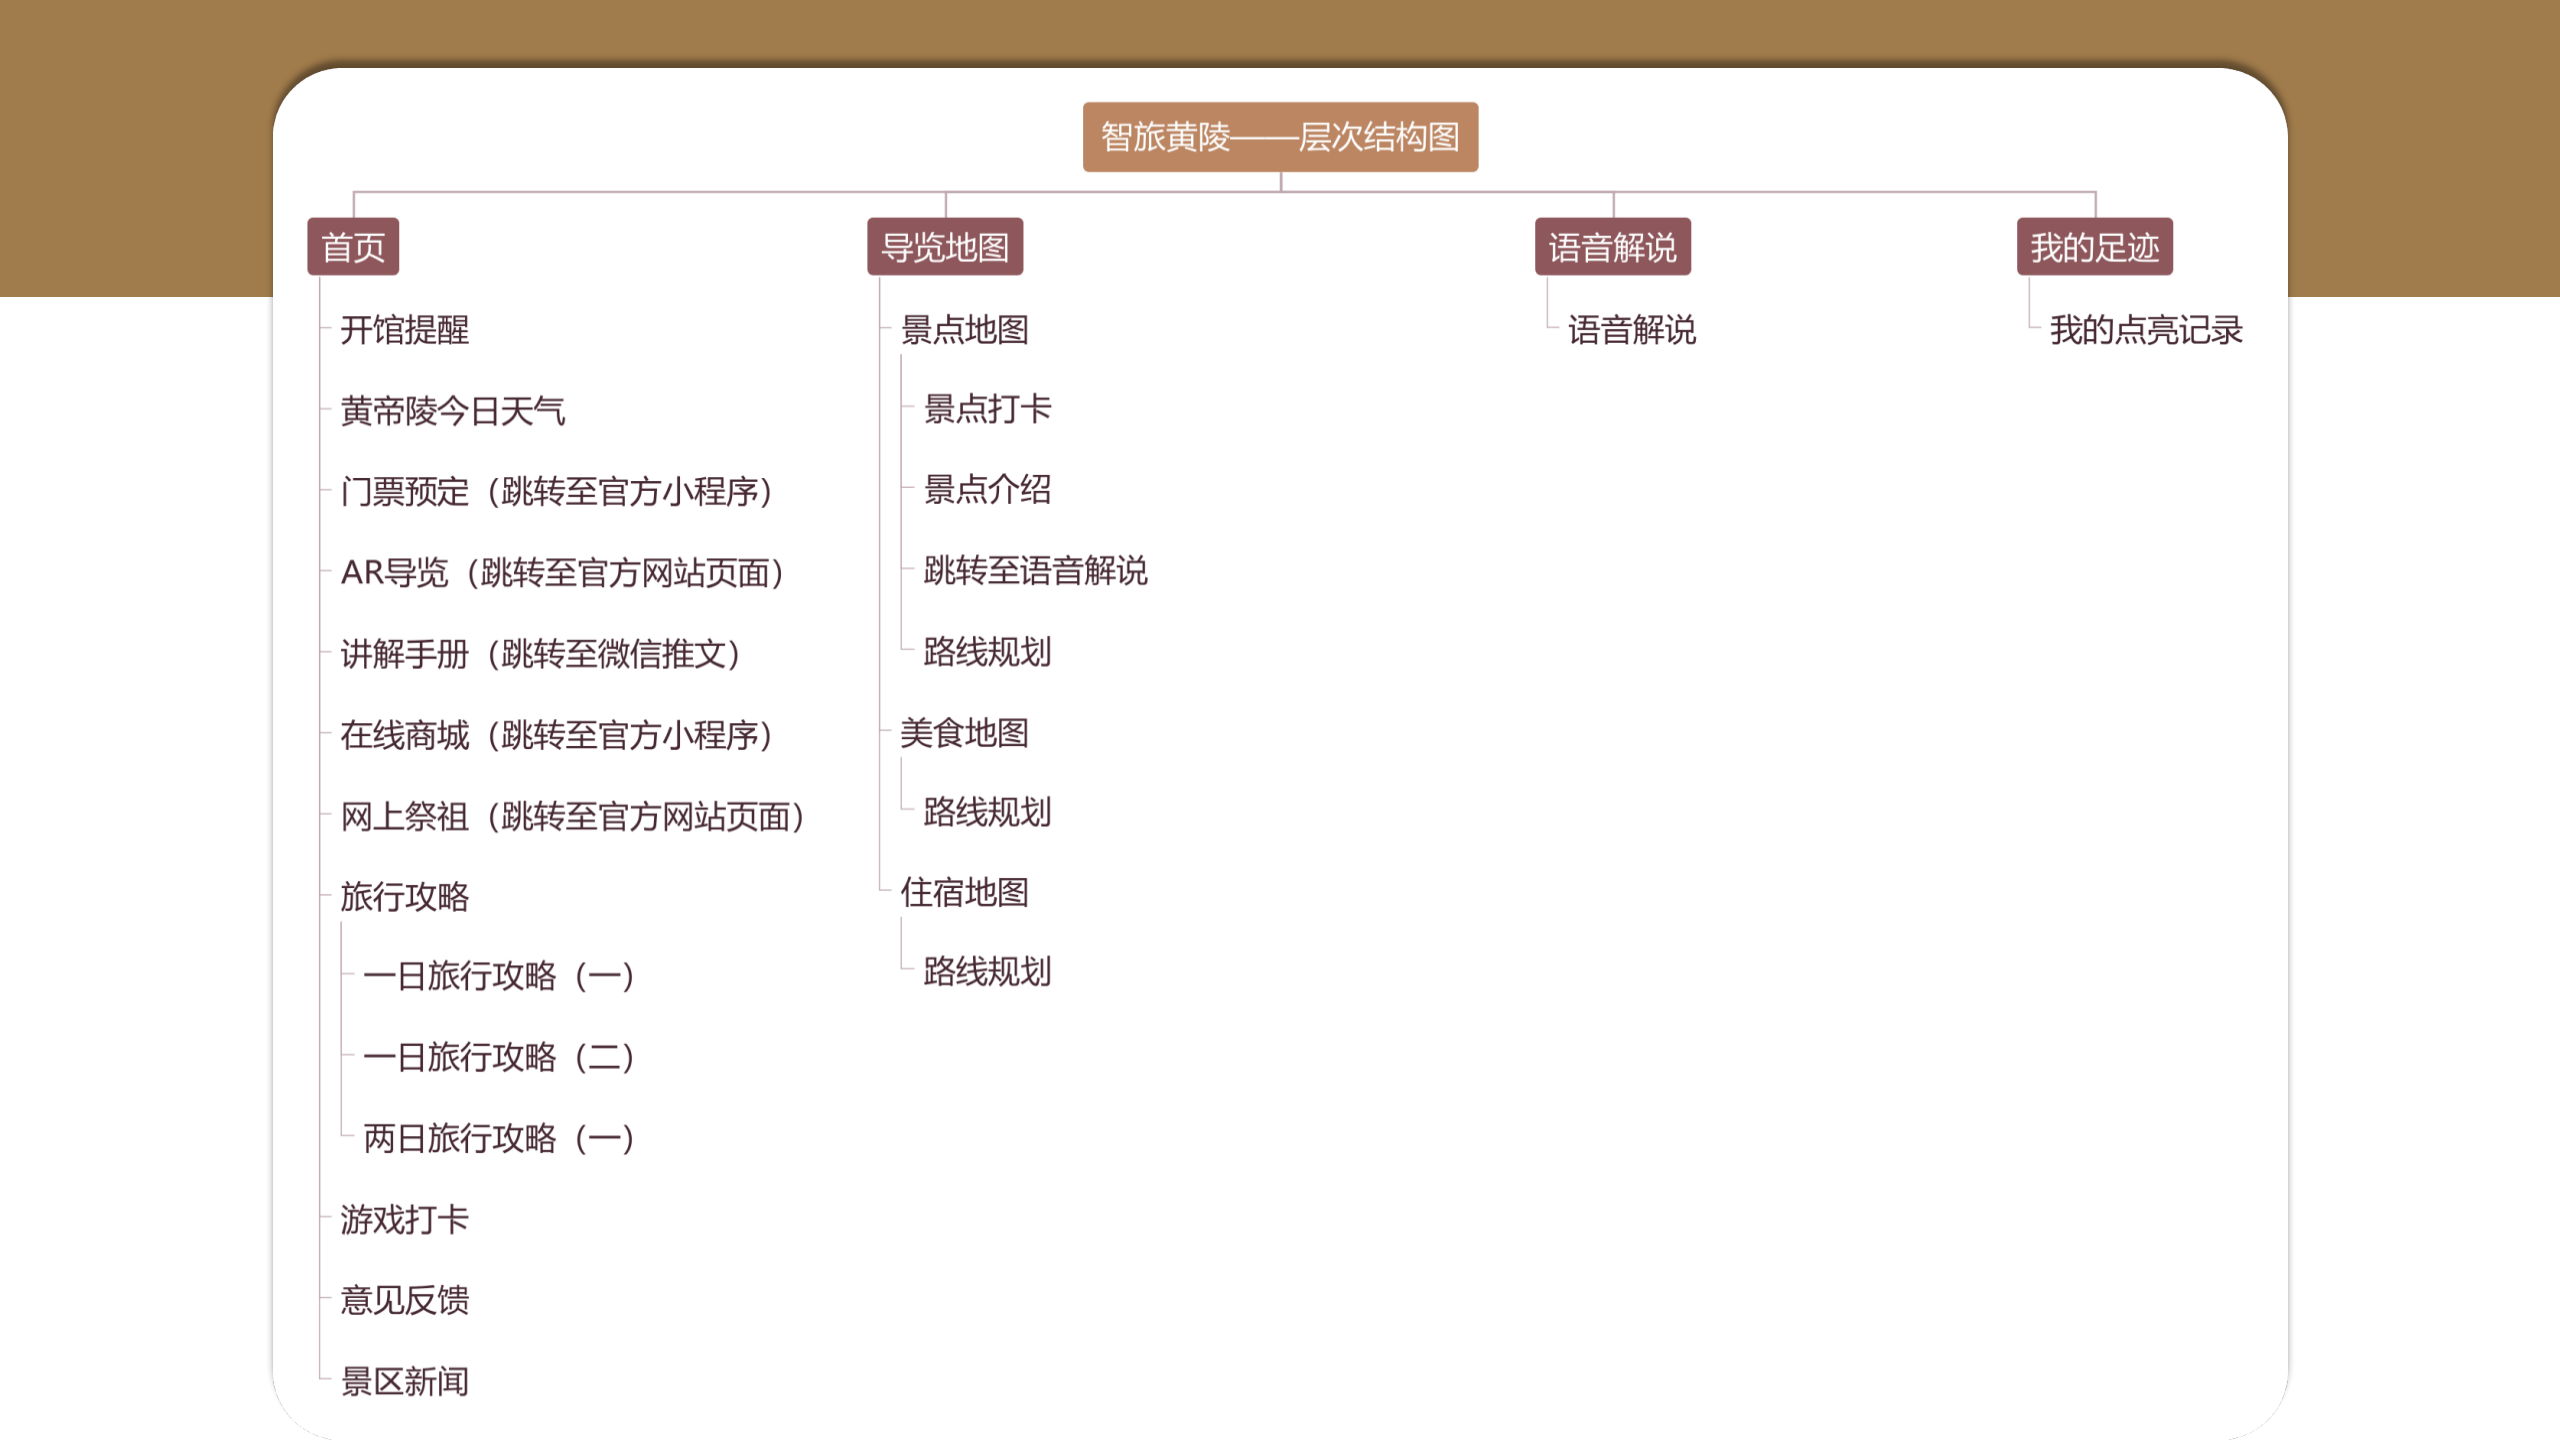Click the 游戏打卡 item
Viewport: 2560px width, 1440px height.
tap(405, 1220)
